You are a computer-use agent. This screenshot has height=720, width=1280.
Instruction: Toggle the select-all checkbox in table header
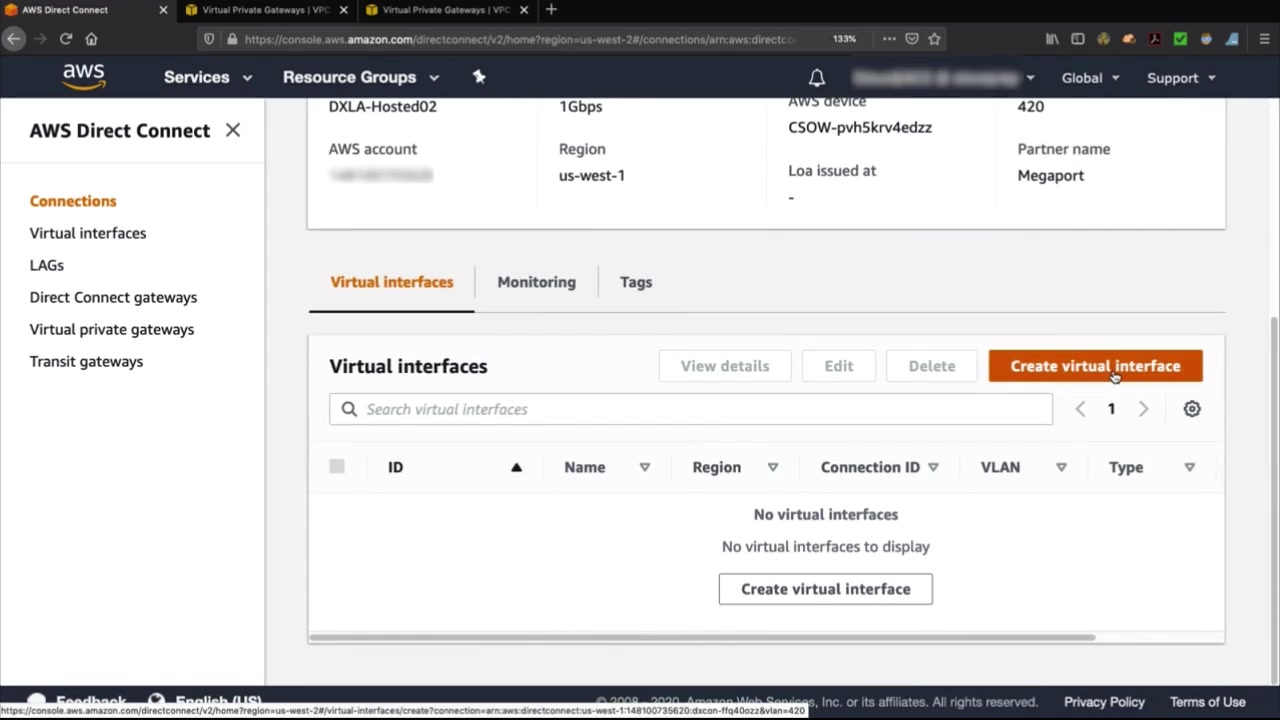tap(337, 466)
